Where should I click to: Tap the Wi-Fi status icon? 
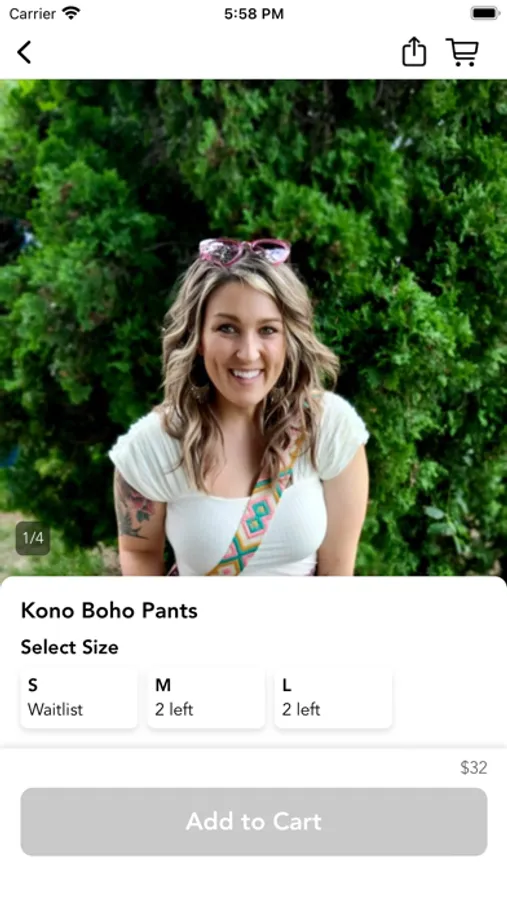[71, 13]
